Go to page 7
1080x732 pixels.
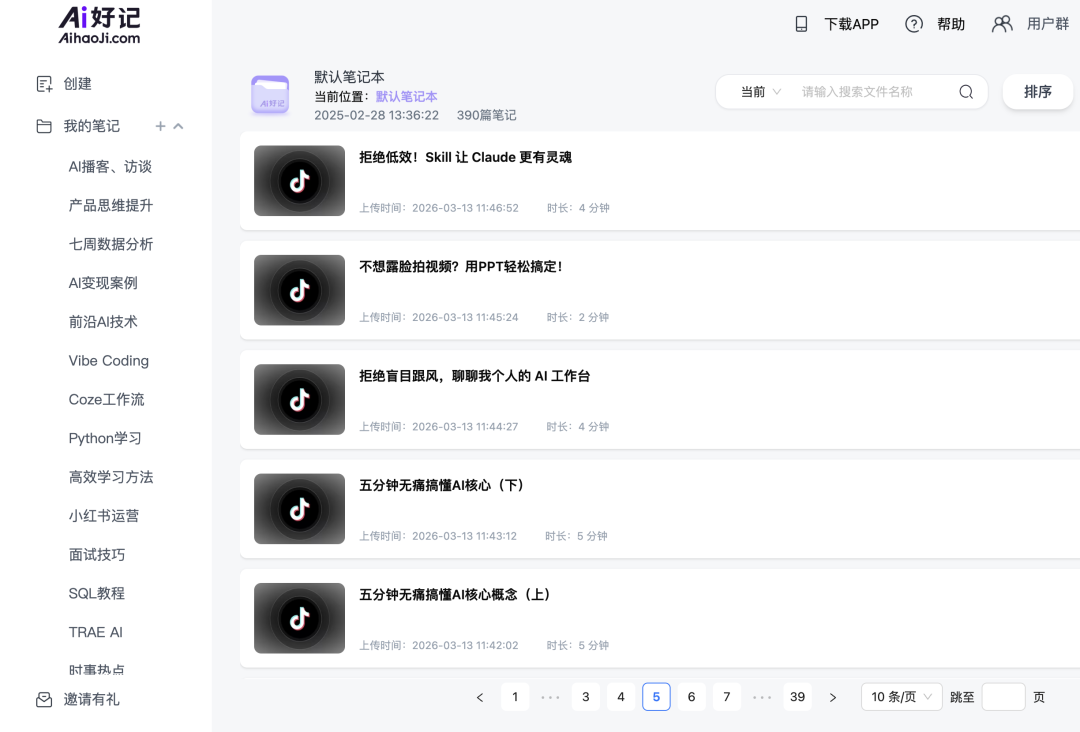click(x=727, y=697)
